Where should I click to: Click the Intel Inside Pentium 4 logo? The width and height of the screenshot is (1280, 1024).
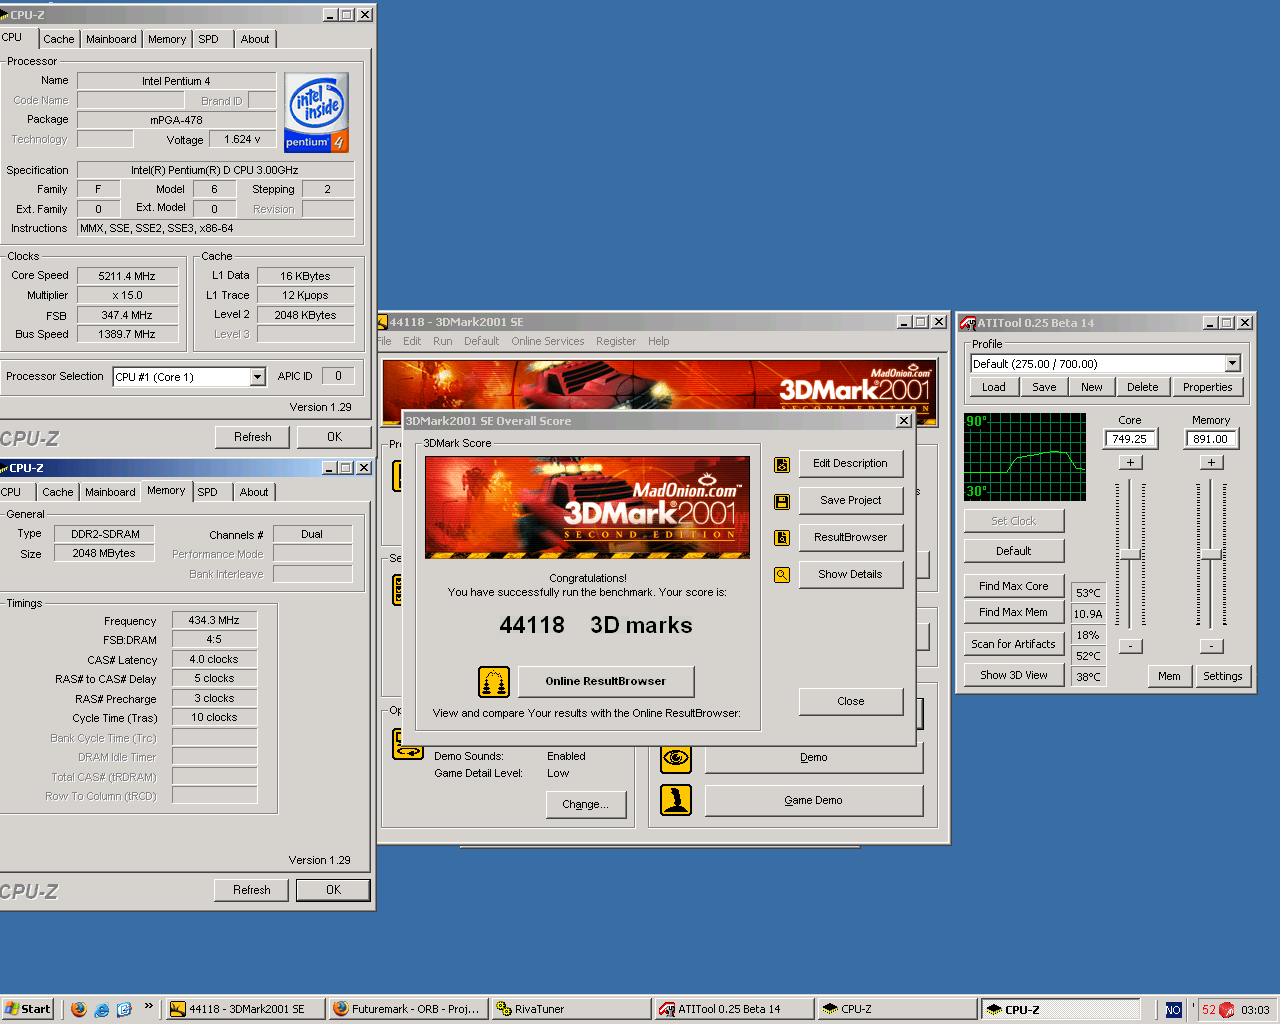316,113
